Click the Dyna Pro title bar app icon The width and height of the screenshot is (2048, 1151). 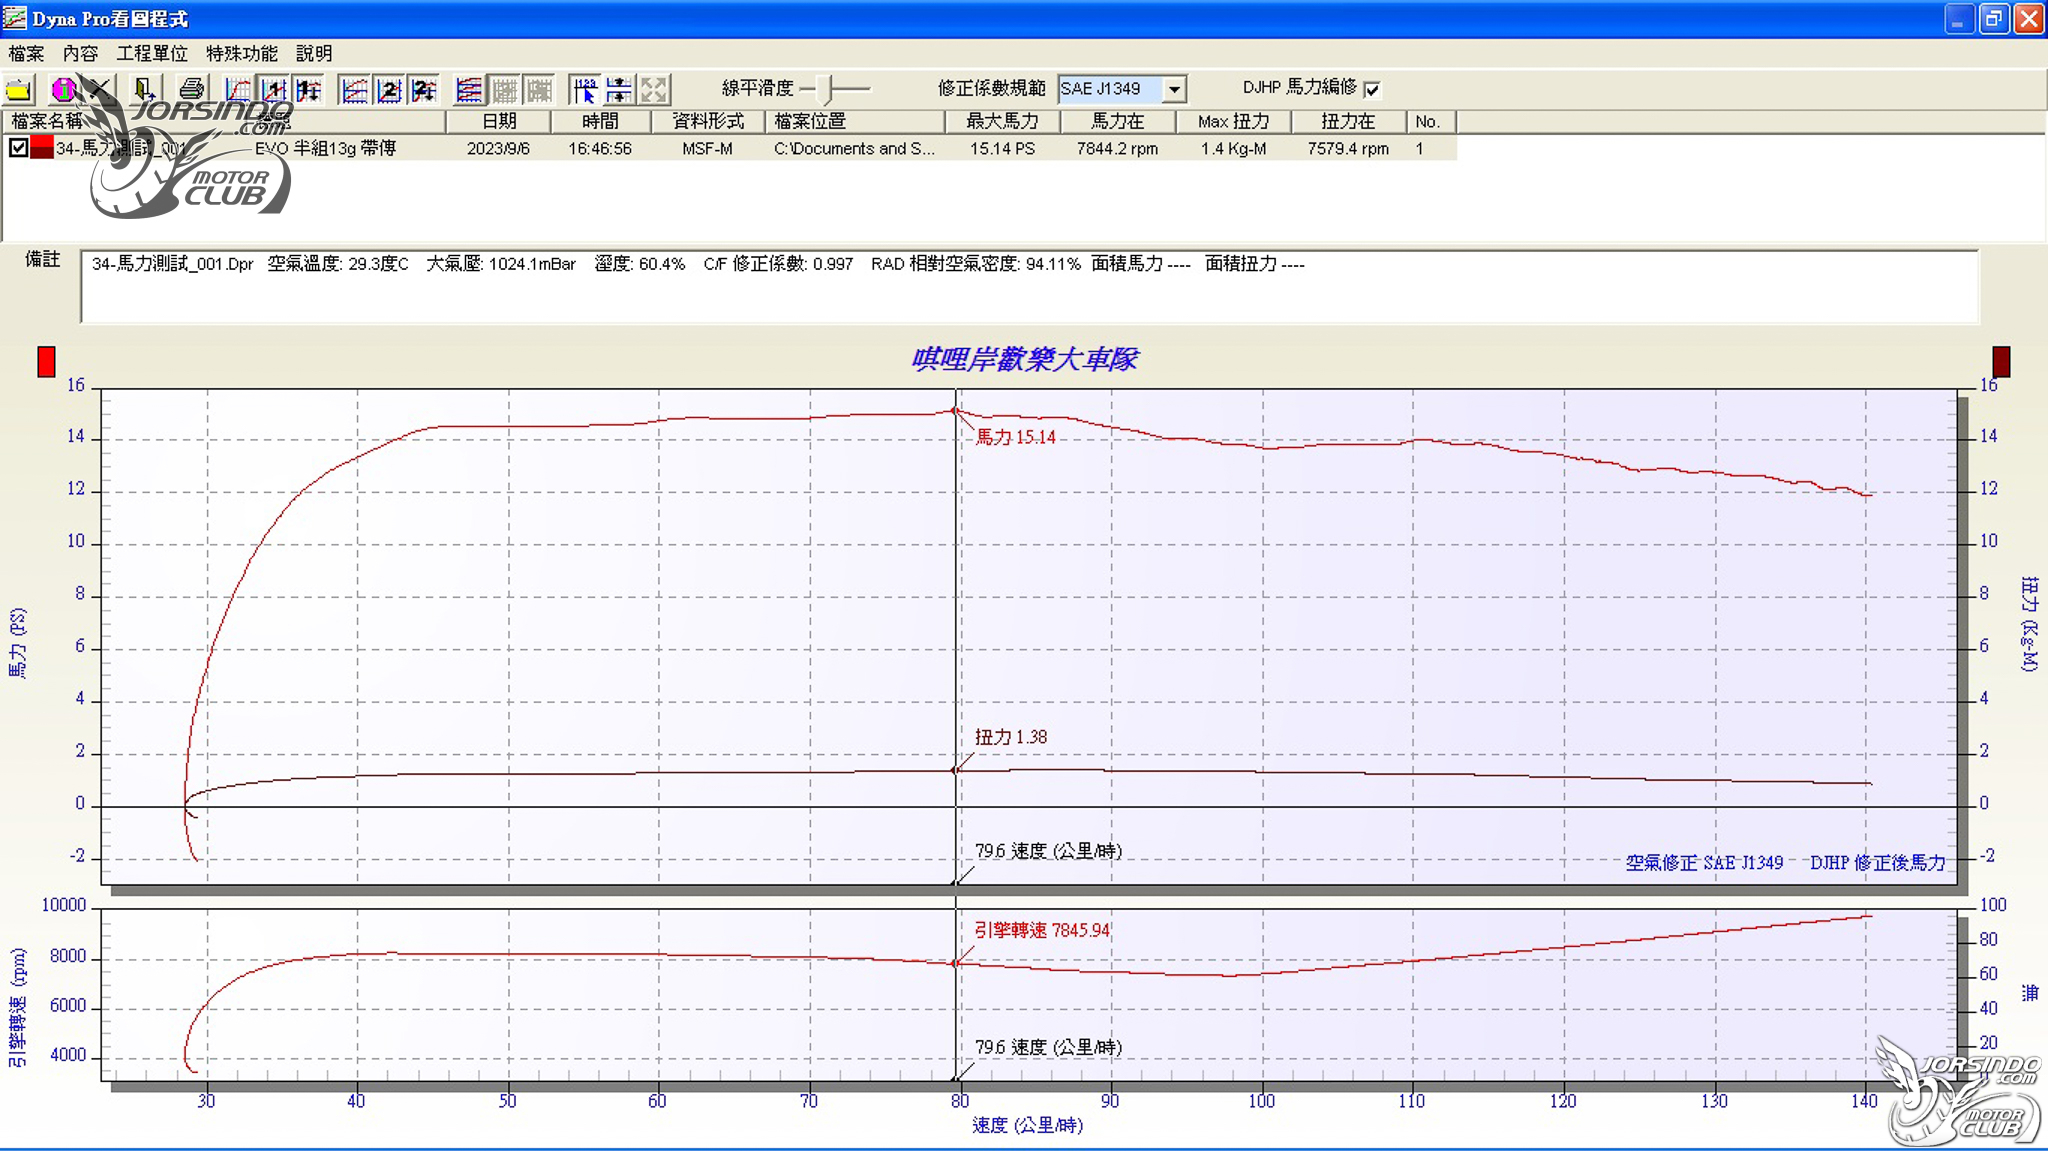coord(15,18)
